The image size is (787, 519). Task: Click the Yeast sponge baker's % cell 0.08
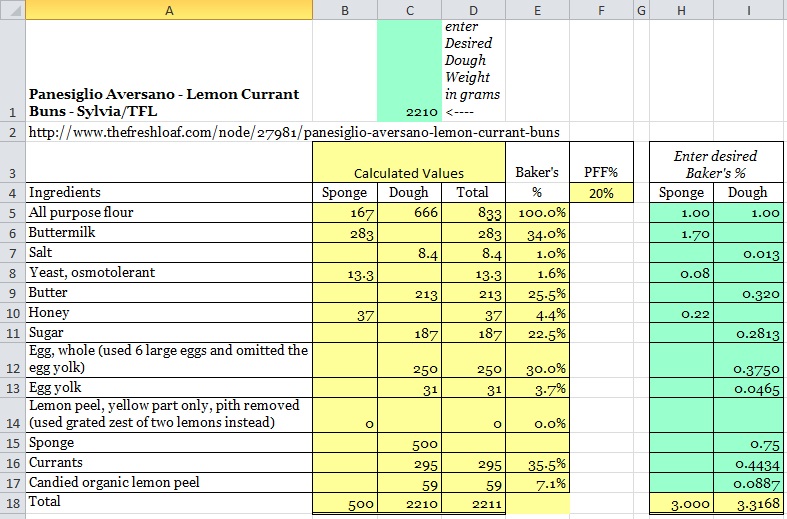682,274
